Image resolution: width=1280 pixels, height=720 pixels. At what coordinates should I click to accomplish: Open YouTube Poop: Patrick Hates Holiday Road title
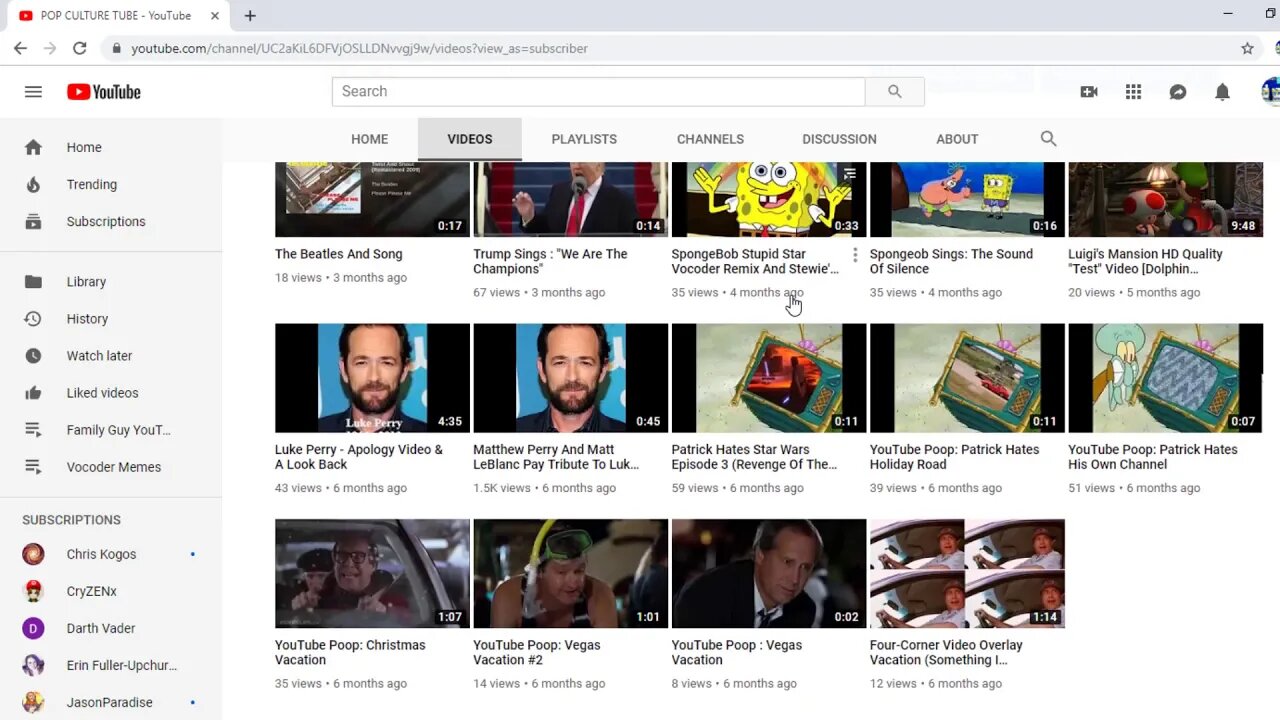954,457
